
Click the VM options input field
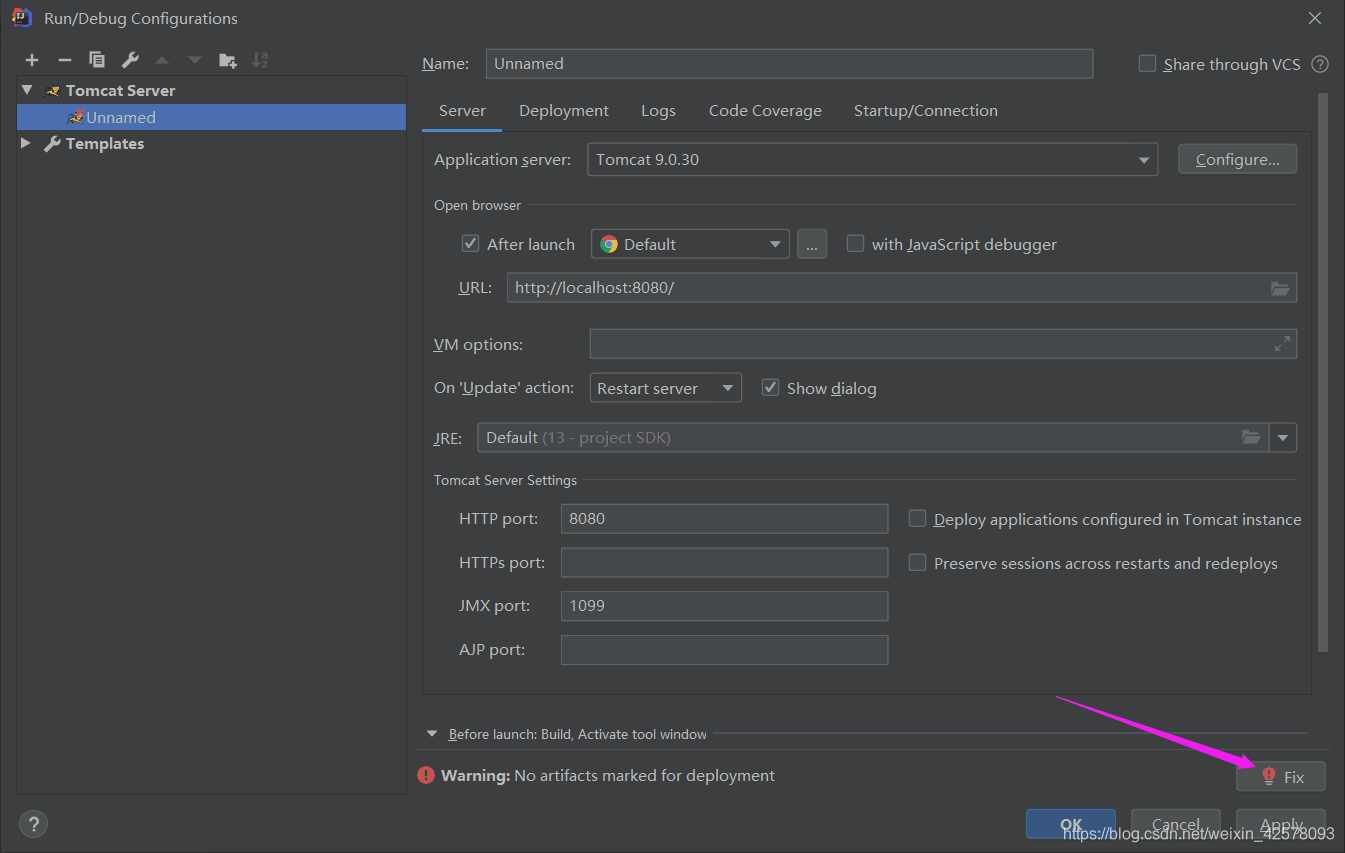pyautogui.click(x=943, y=344)
